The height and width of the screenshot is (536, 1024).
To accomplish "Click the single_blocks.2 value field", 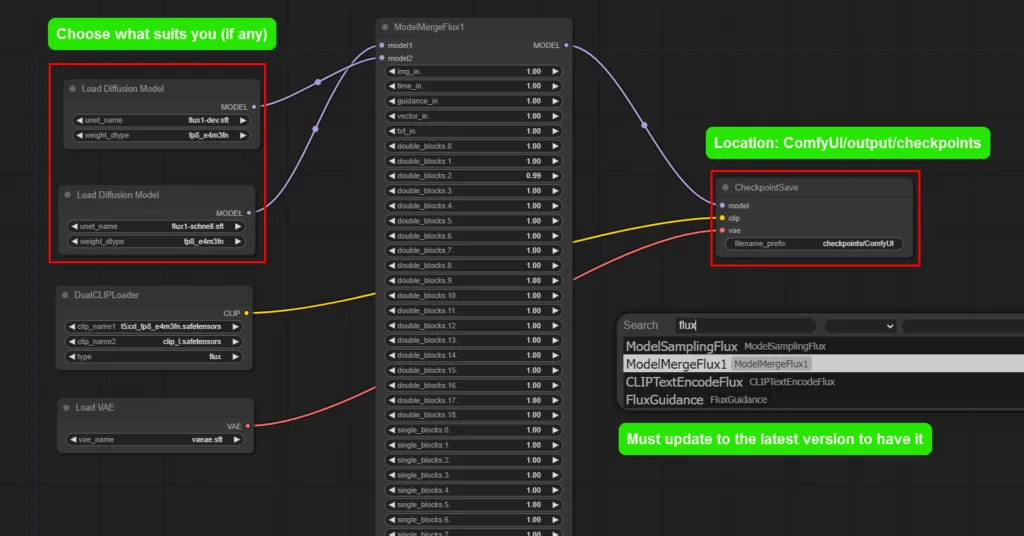I will (473, 460).
